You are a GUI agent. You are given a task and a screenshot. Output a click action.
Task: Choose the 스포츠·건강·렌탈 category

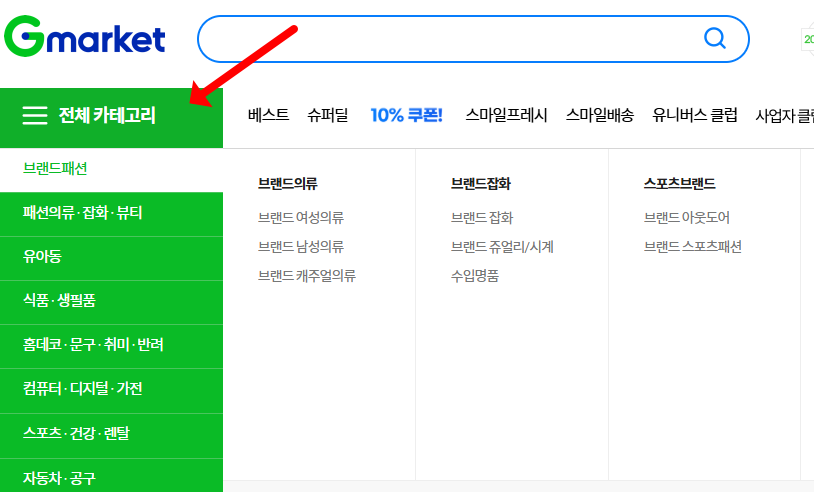(112, 435)
